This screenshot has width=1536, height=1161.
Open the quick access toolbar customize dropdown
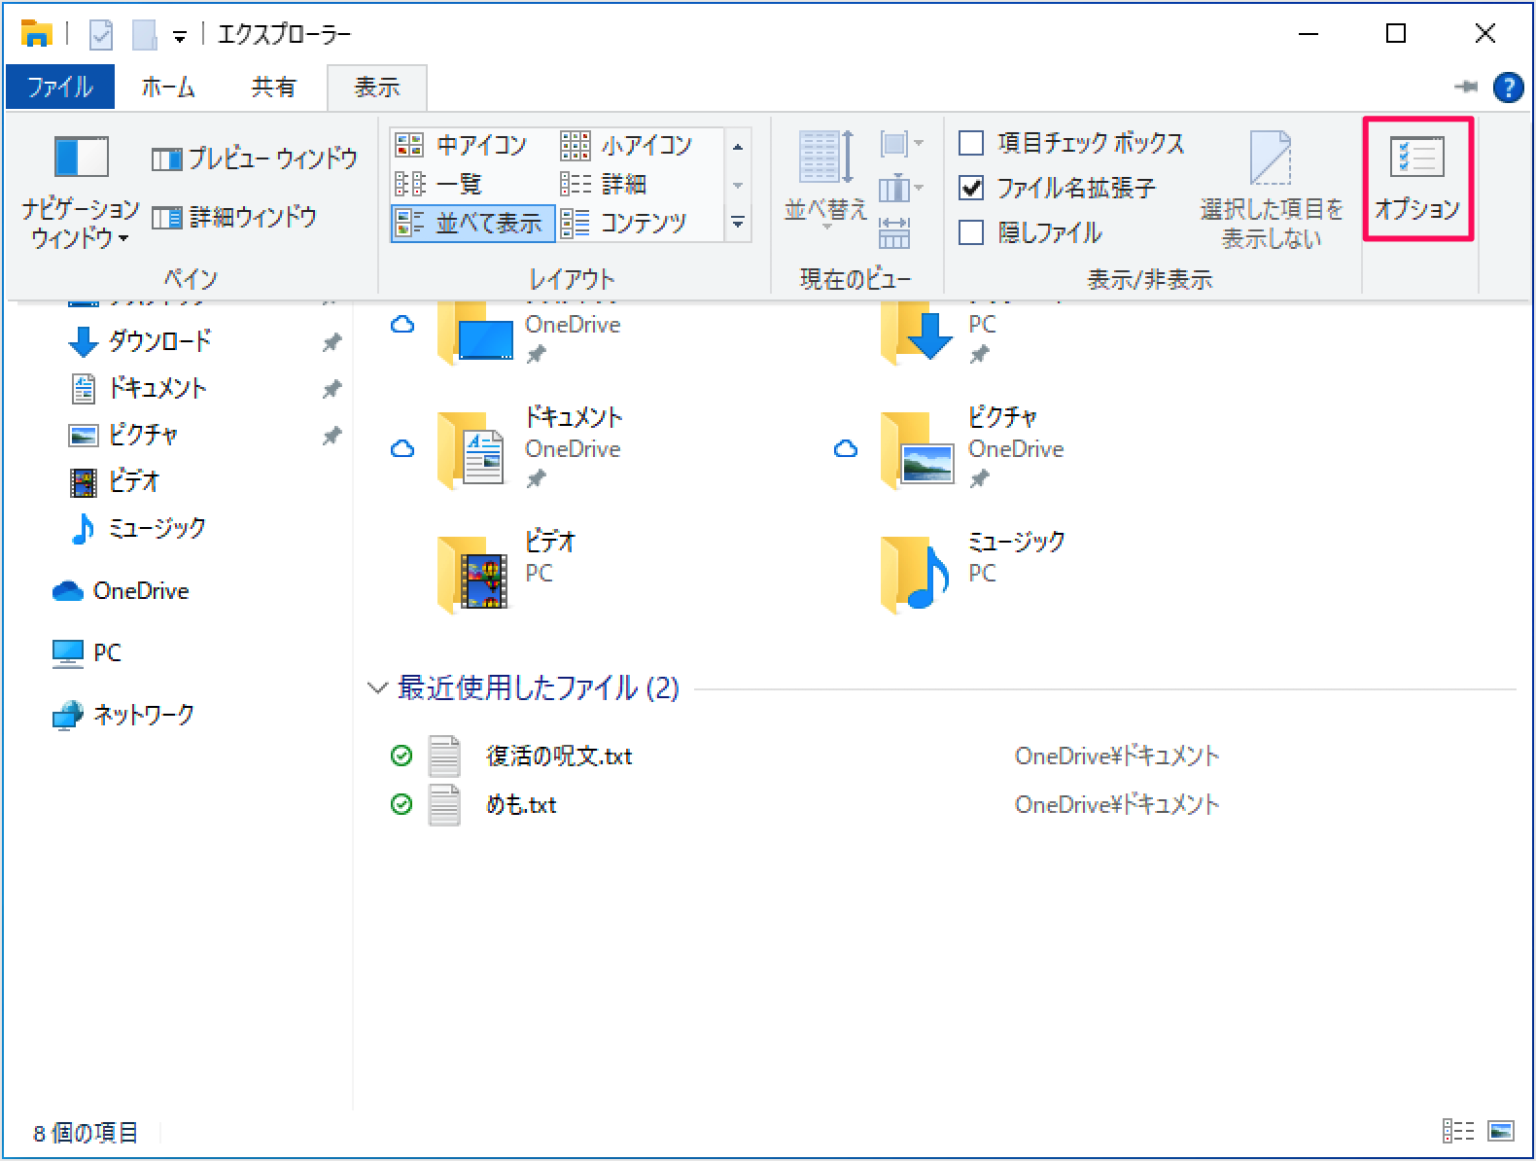[x=179, y=37]
